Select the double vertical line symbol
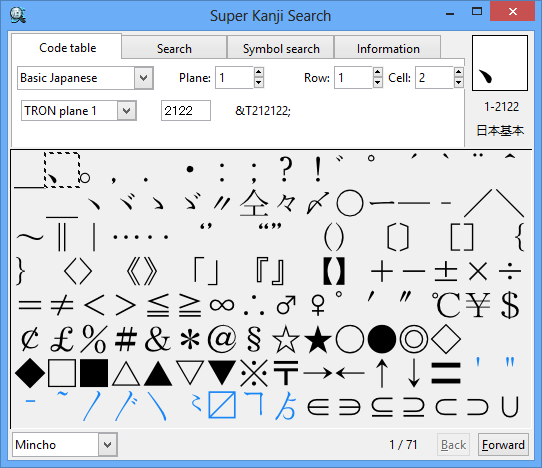The image size is (542, 468). point(62,236)
